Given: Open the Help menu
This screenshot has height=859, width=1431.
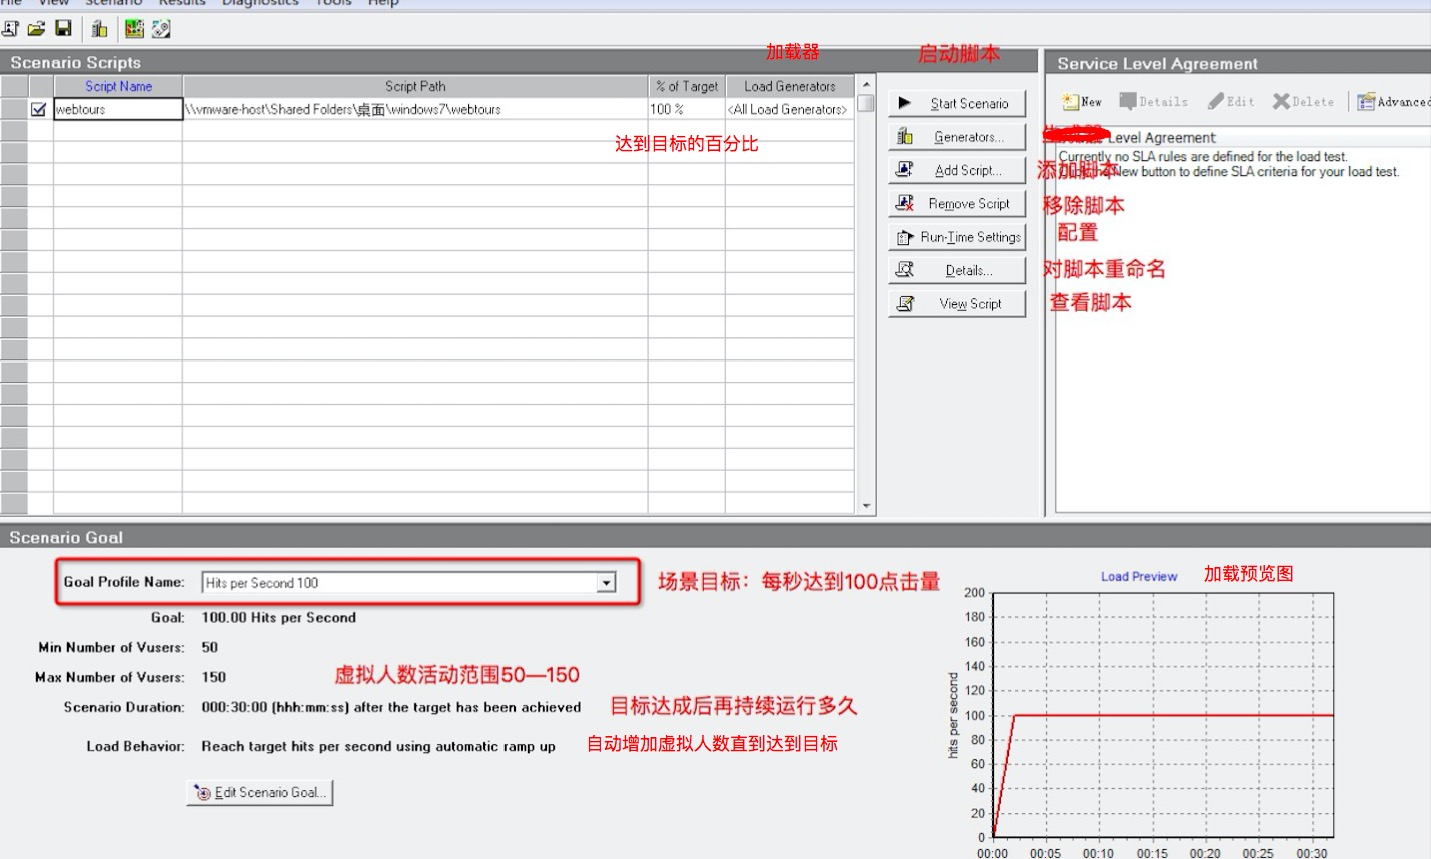Looking at the screenshot, I should coord(383,3).
